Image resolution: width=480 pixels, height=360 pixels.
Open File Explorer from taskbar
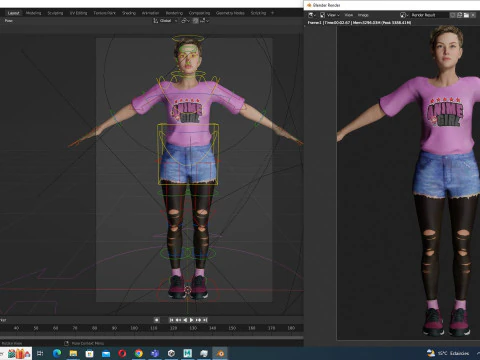click(x=73, y=353)
